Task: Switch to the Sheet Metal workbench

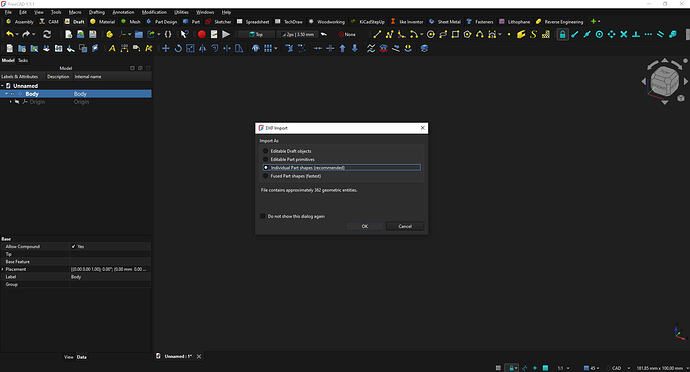Action: 445,22
